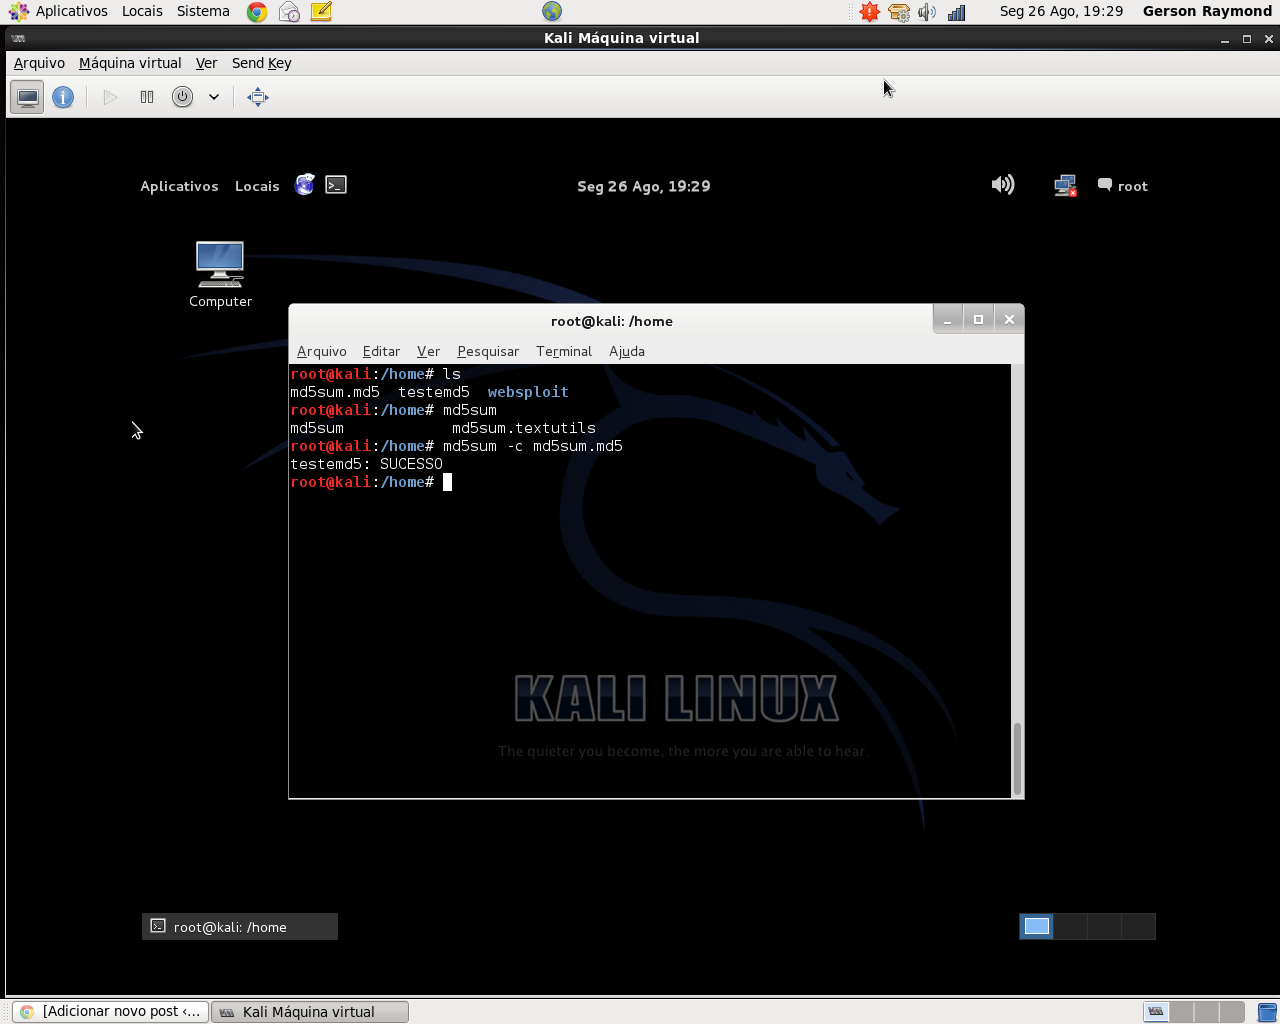This screenshot has width=1280, height=1024.
Task: Click root@kali: /home taskbar button
Action: coord(240,927)
